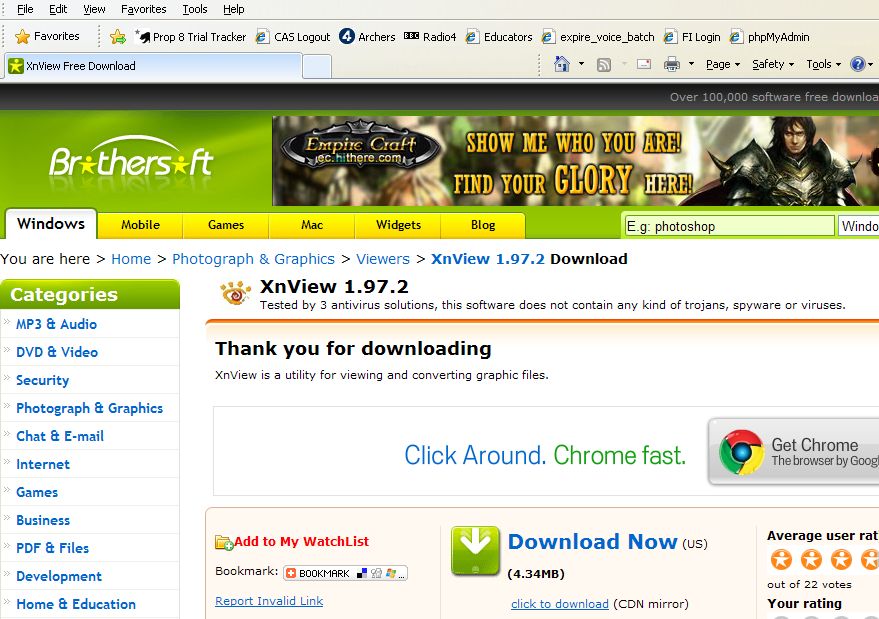Click the XnView eye application icon
879x619 pixels.
coord(235,293)
